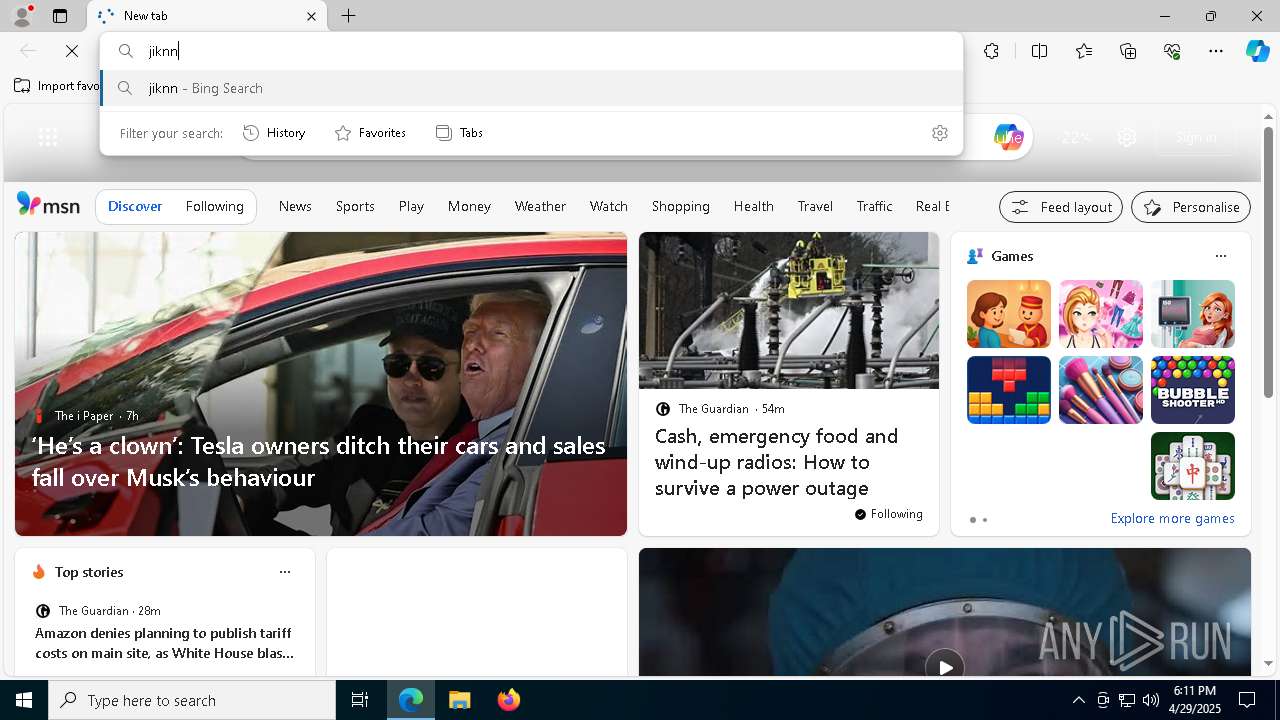Open Amazon denies tariff costs story
This screenshot has width=1280, height=720.
tap(164, 643)
